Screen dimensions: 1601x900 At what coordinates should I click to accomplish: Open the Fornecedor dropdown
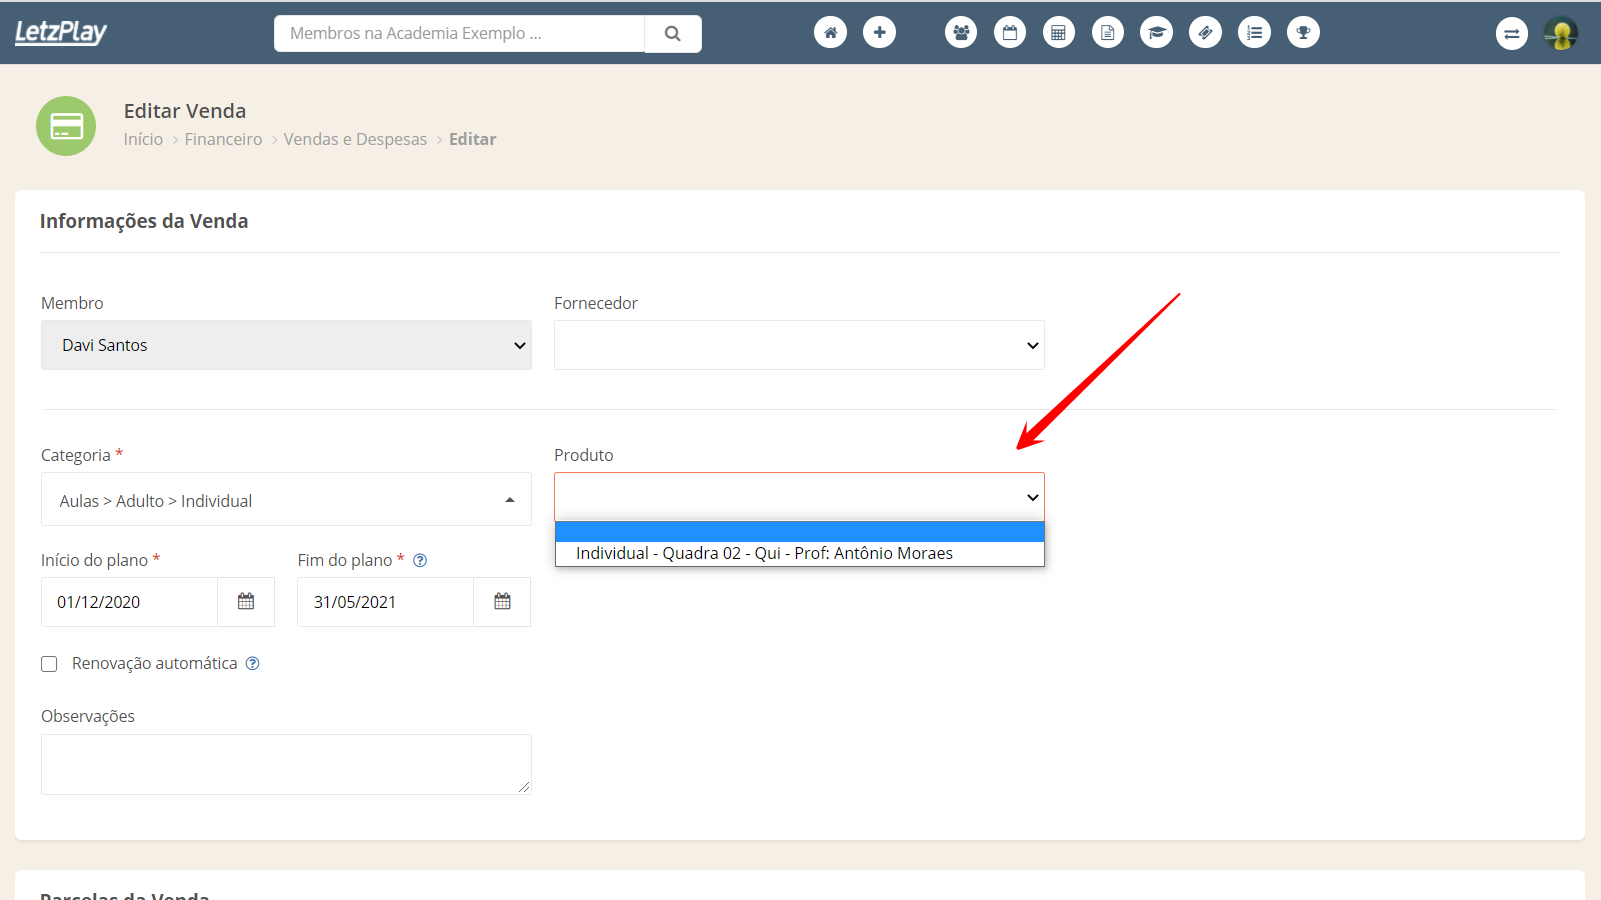point(799,345)
